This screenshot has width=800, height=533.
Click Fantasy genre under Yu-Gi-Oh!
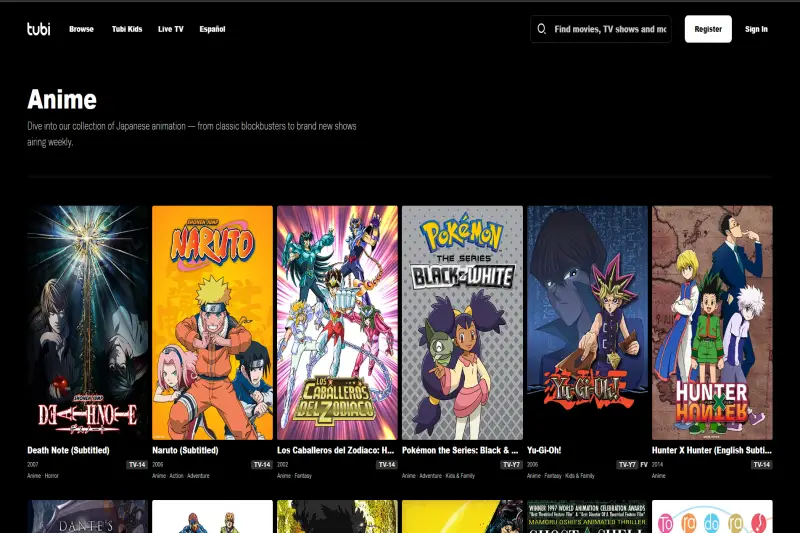[x=553, y=476]
